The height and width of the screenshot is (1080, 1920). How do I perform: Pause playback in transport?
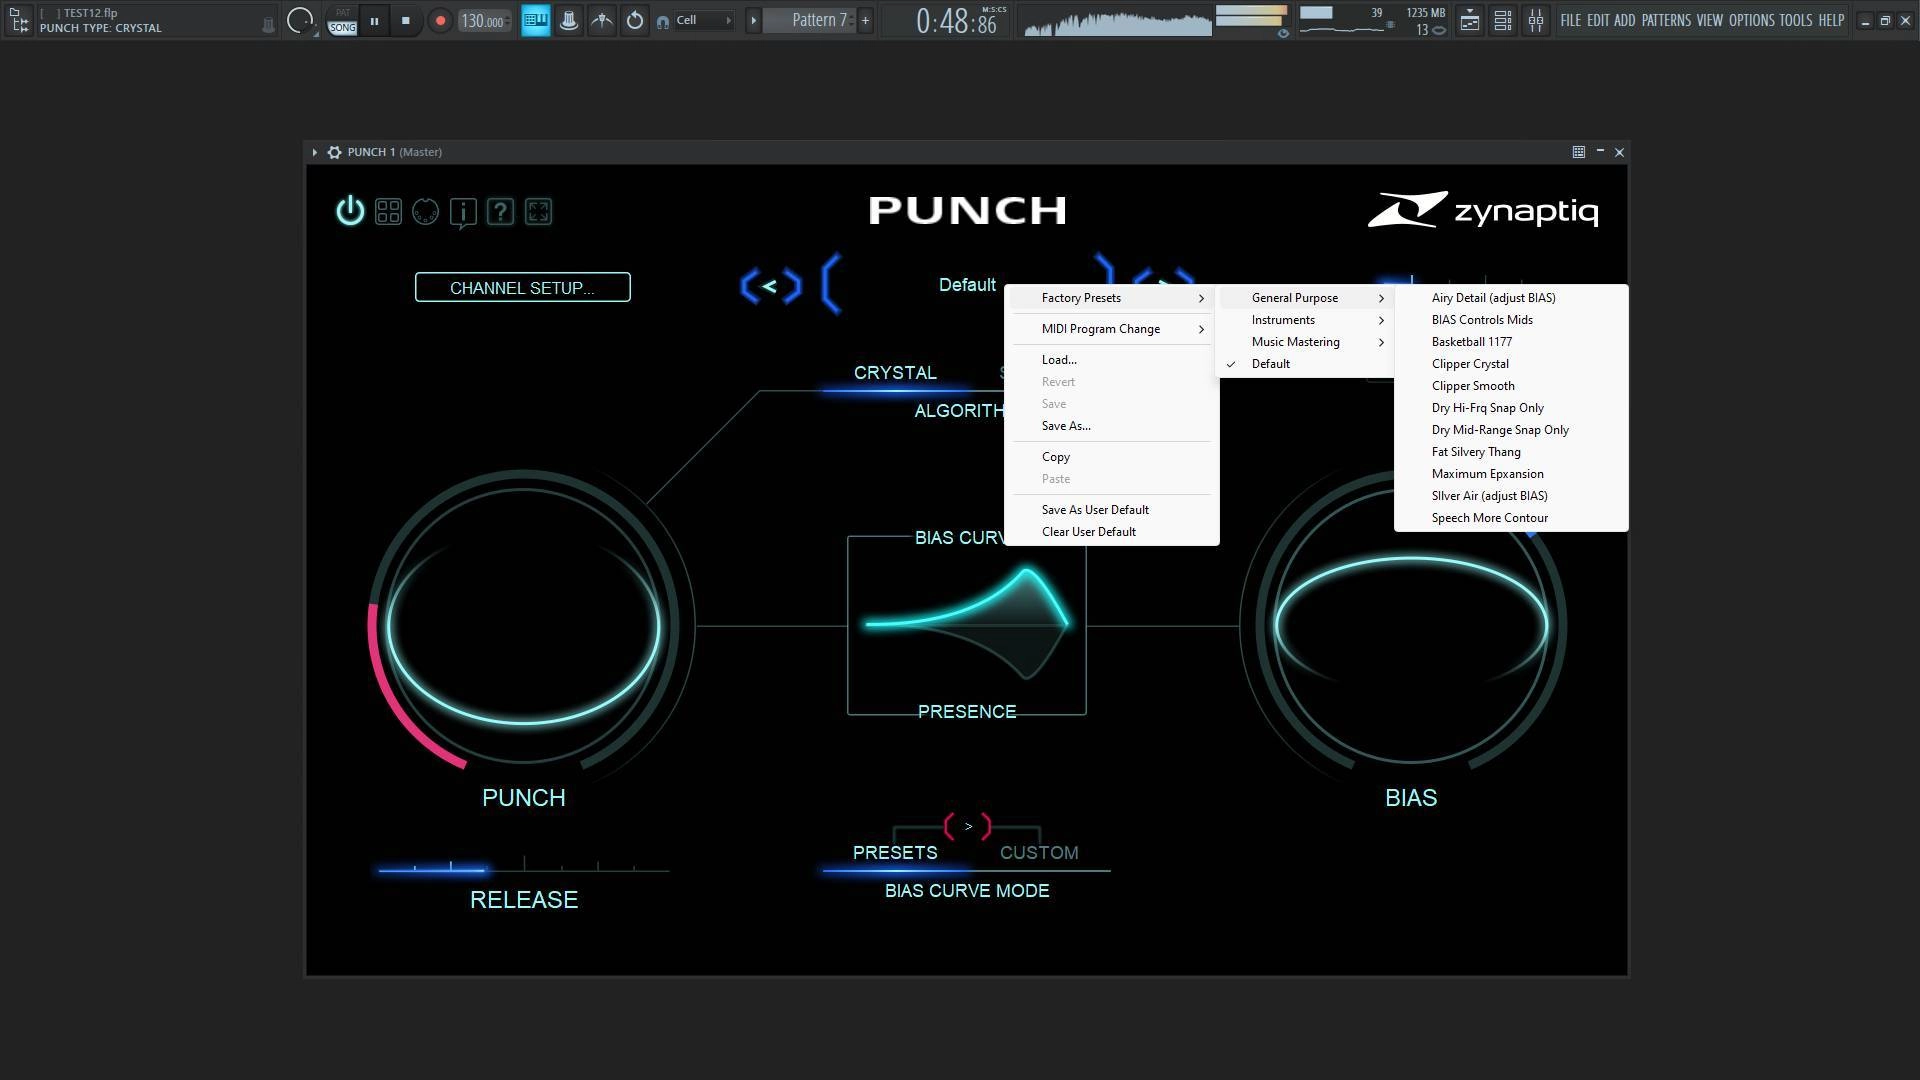[374, 20]
